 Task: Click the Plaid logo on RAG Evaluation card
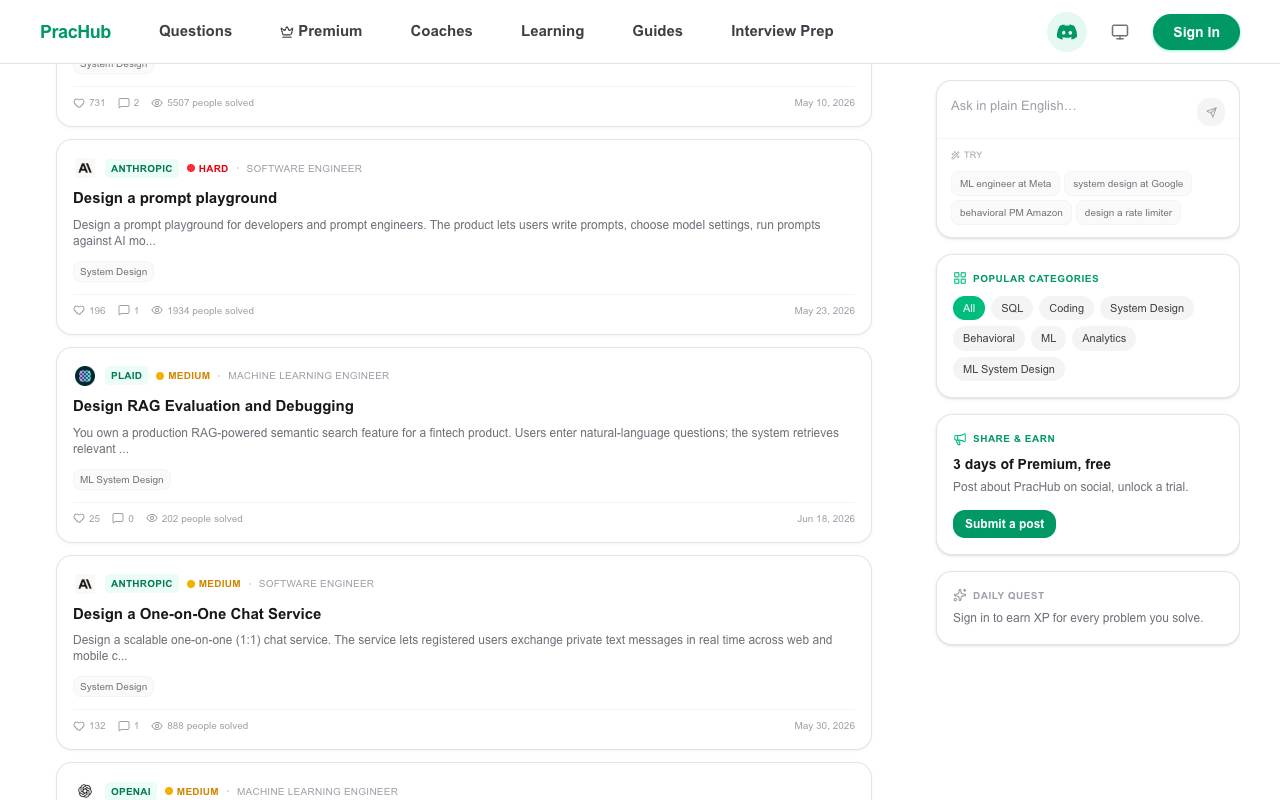[x=85, y=376]
